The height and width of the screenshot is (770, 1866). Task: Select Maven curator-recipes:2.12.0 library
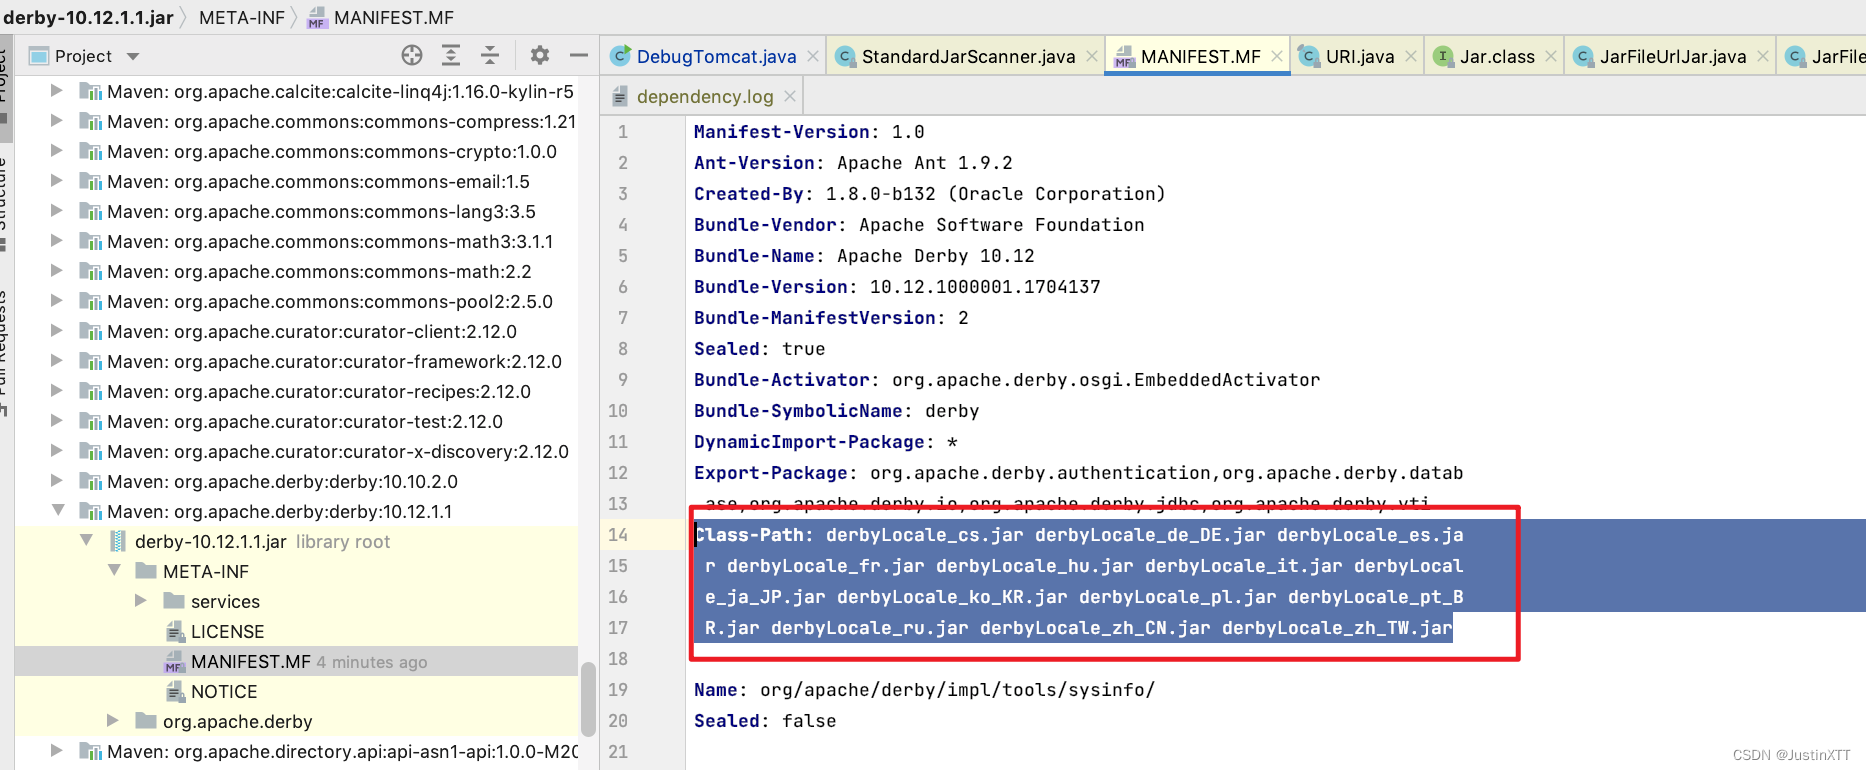click(x=319, y=392)
